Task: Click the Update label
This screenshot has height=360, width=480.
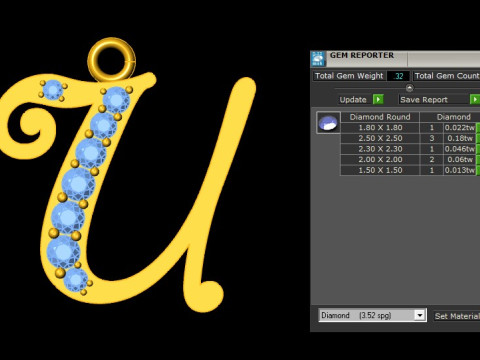Action: pyautogui.click(x=353, y=100)
